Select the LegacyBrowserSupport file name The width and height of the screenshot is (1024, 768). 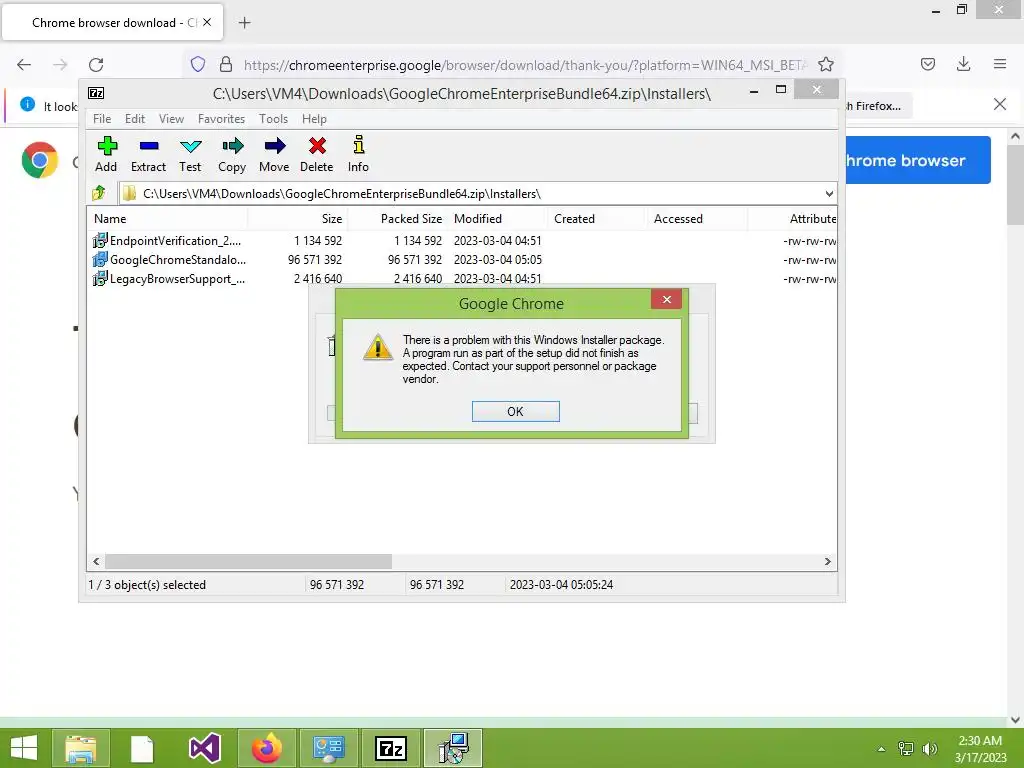[x=177, y=278]
